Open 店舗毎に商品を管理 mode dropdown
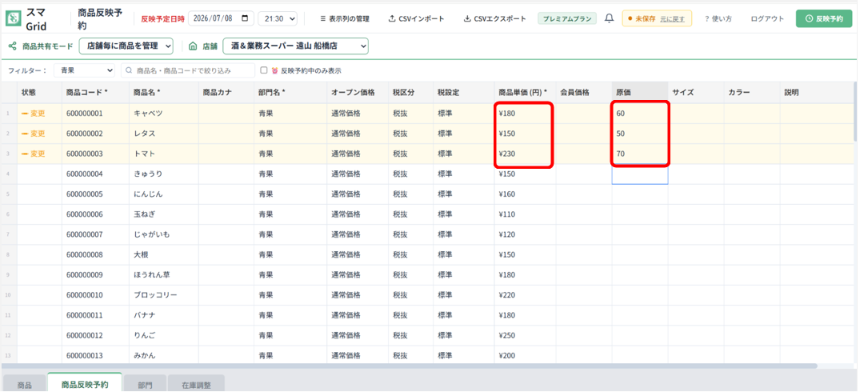The image size is (858, 392). click(x=126, y=47)
